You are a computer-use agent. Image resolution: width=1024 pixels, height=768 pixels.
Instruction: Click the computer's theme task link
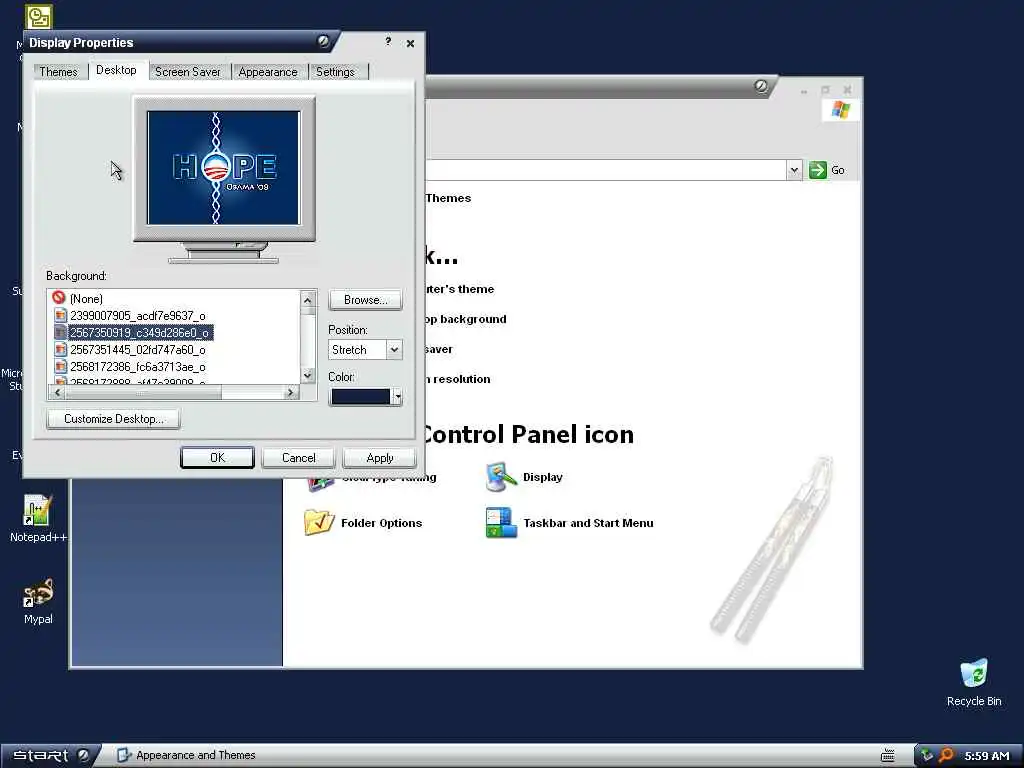pos(460,289)
